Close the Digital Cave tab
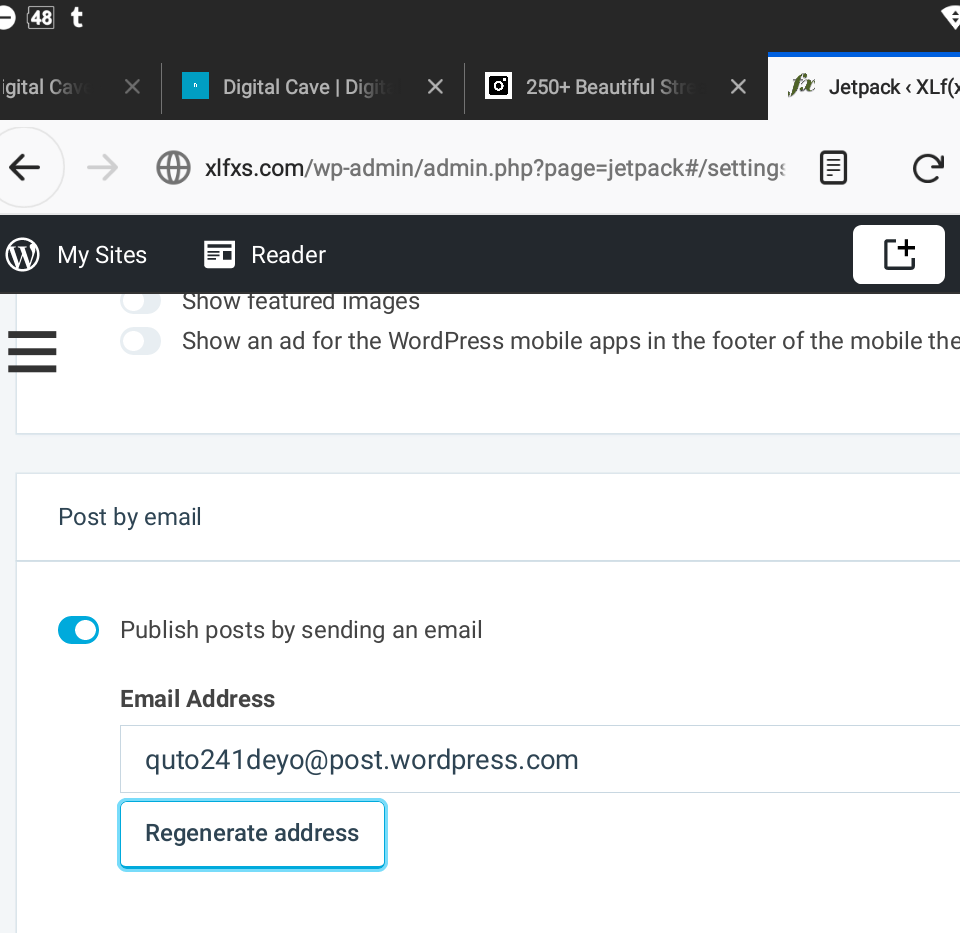Image resolution: width=960 pixels, height=933 pixels. (435, 87)
